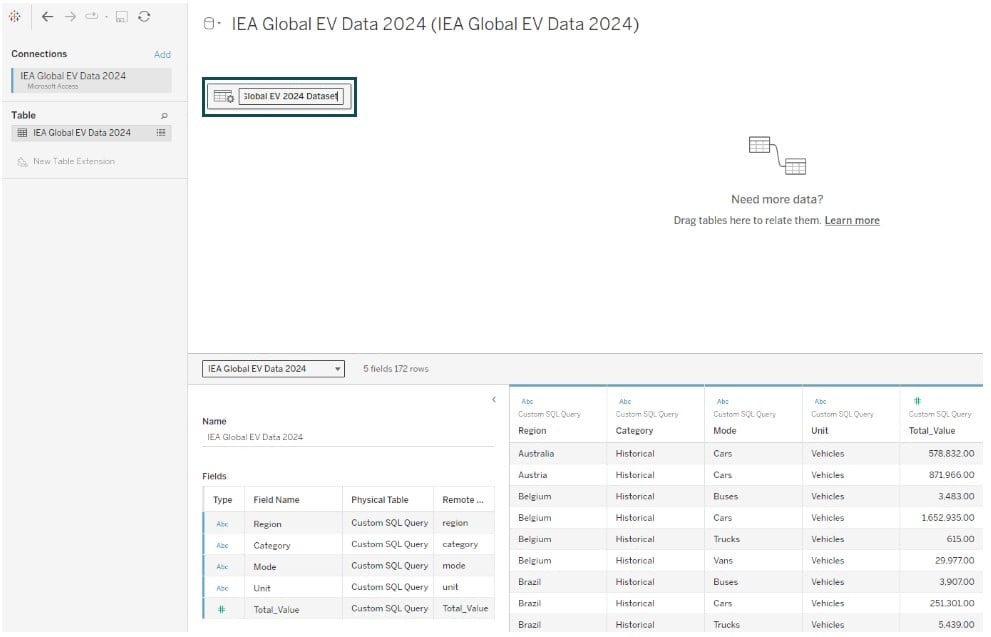991x637 pixels.
Task: Select the Total_Value column header in data grid
Action: [932, 431]
